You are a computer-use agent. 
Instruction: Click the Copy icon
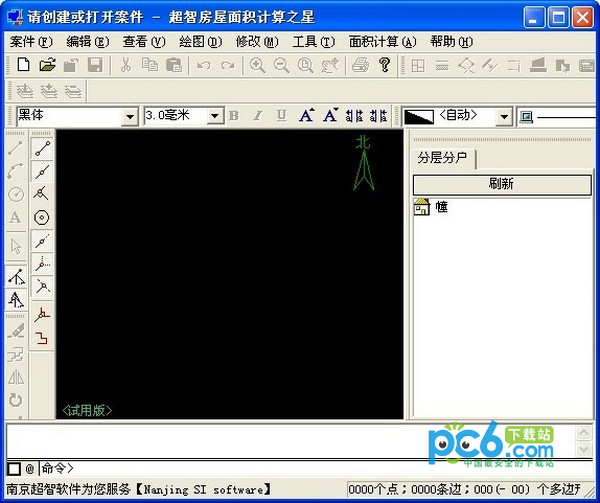point(150,65)
